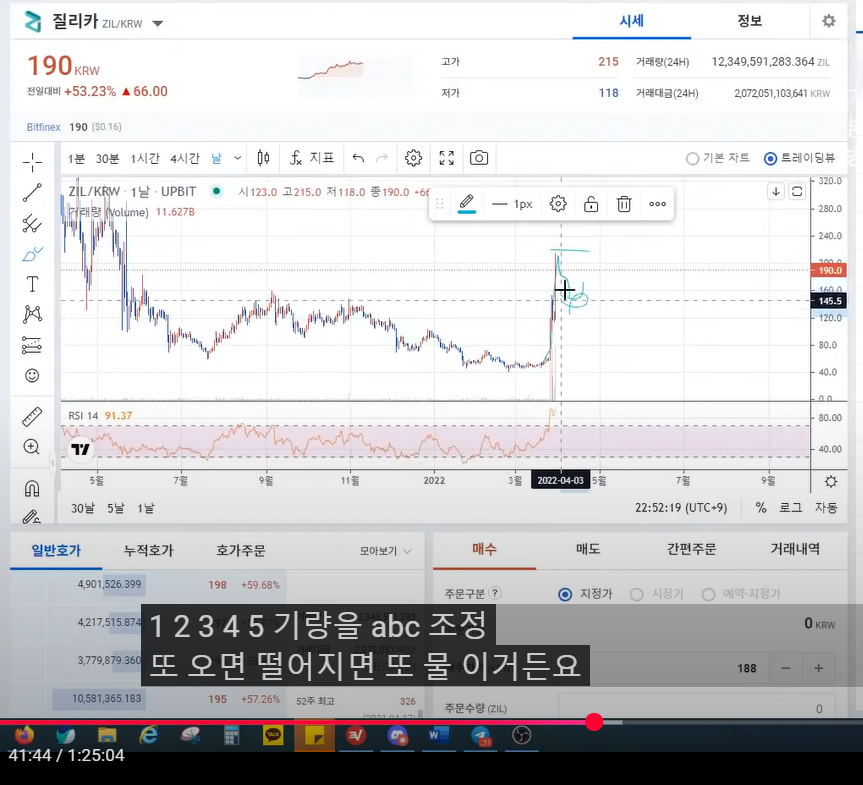This screenshot has height=785, width=863.
Task: Select the pitchfork drawing tool
Action: tap(32, 223)
